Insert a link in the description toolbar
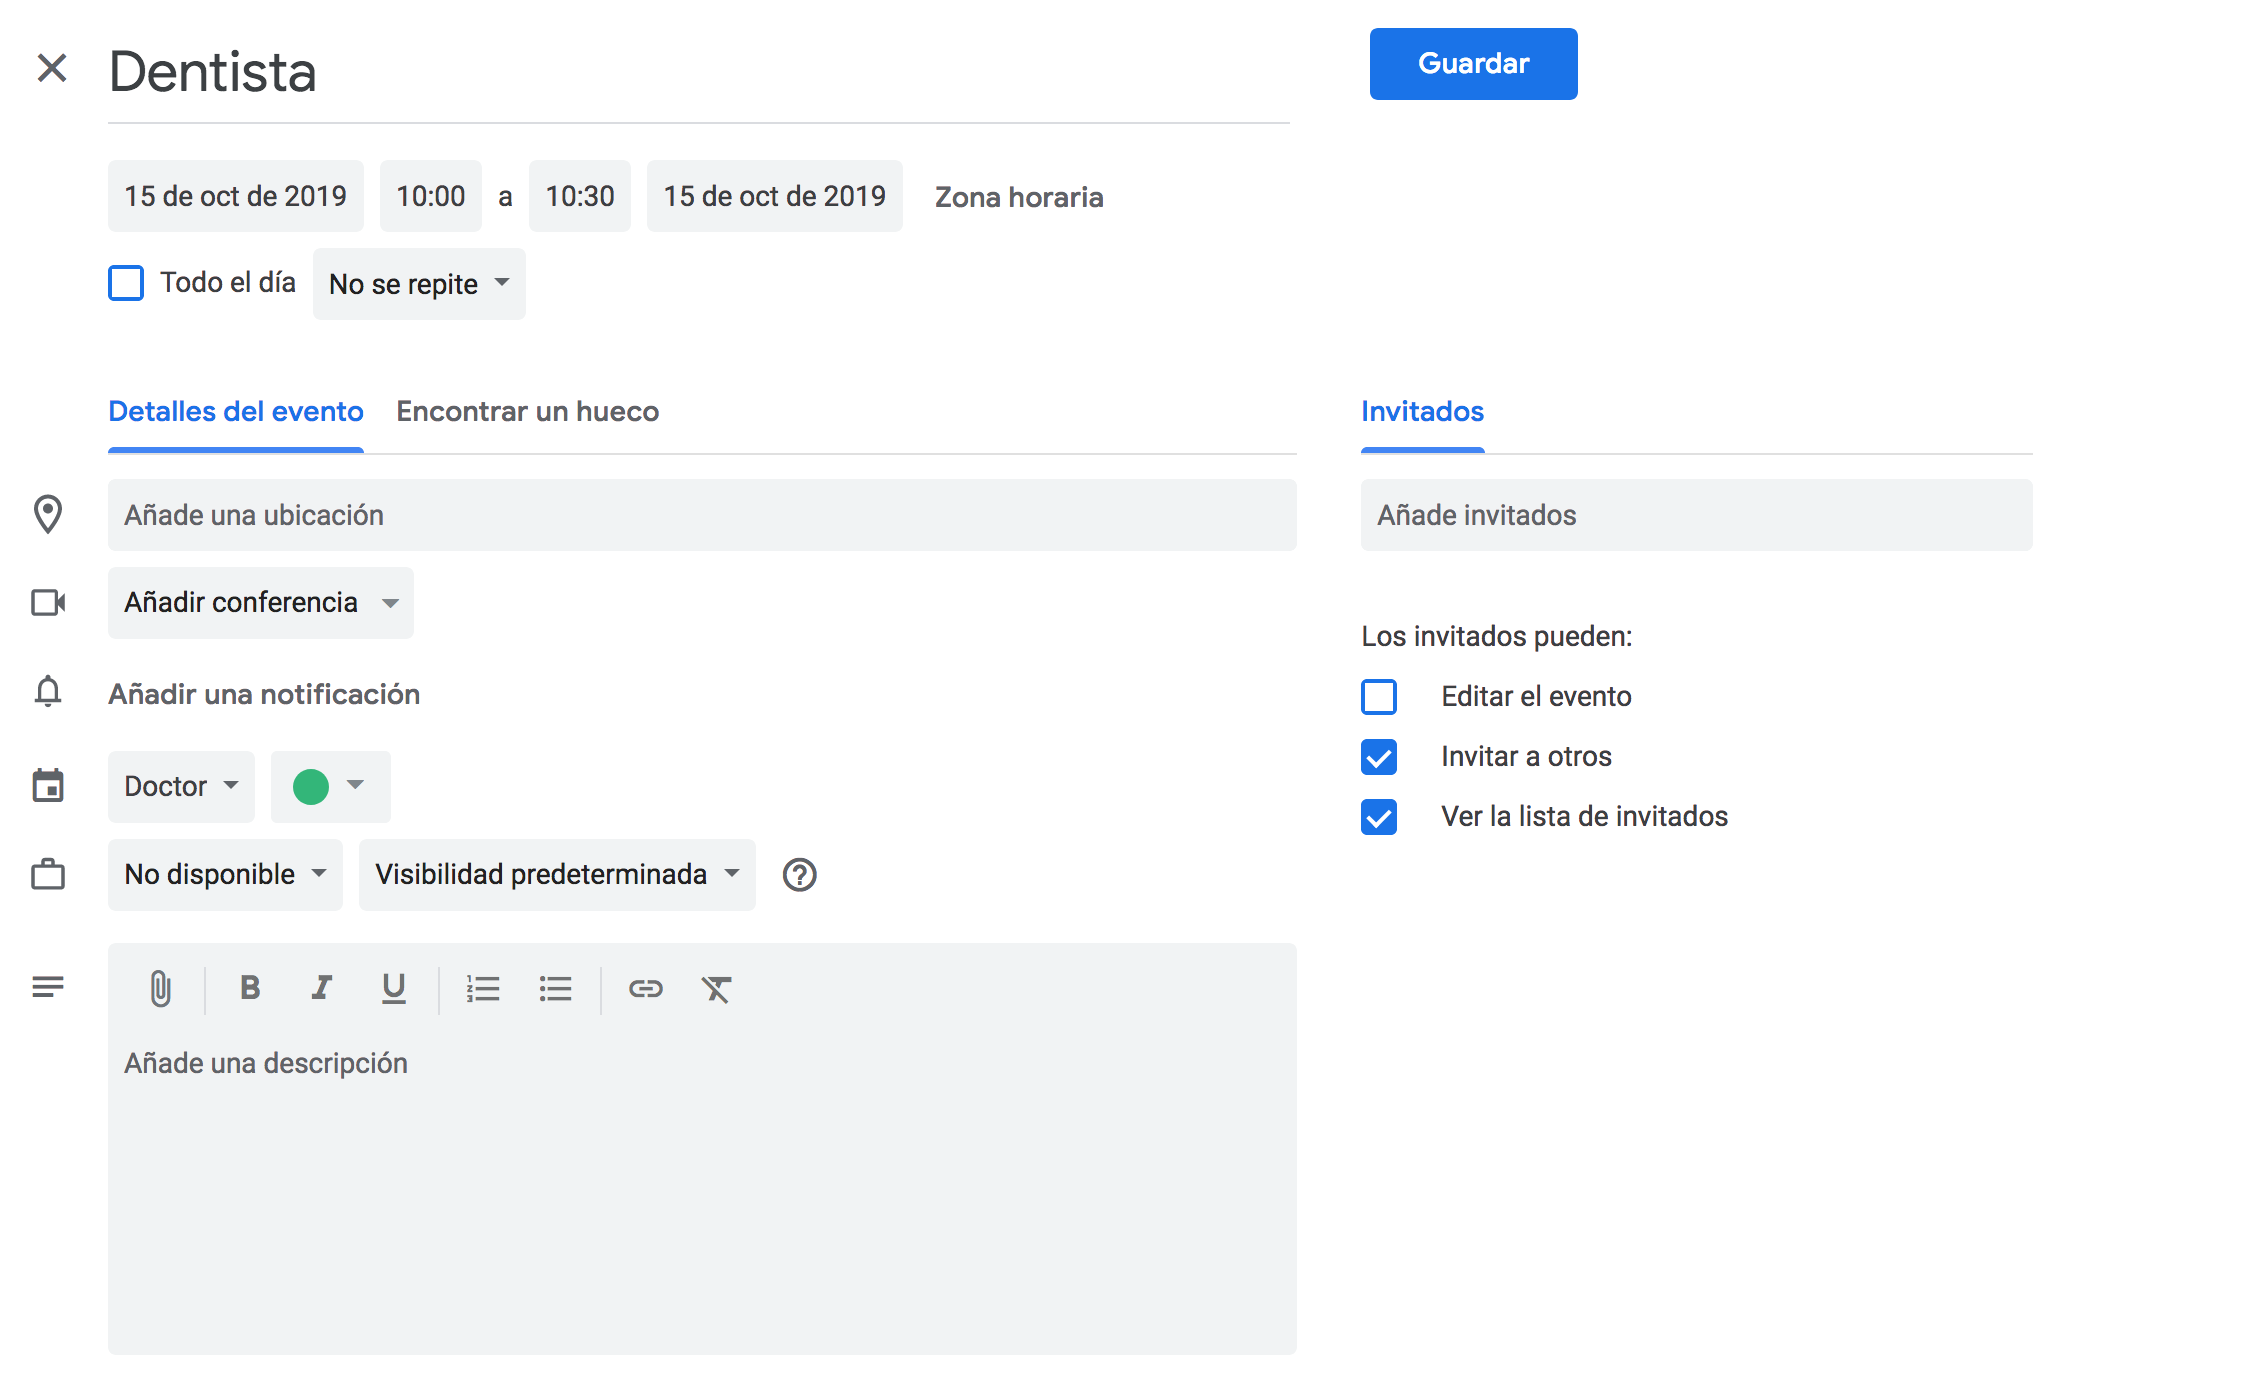This screenshot has width=2246, height=1388. point(646,989)
